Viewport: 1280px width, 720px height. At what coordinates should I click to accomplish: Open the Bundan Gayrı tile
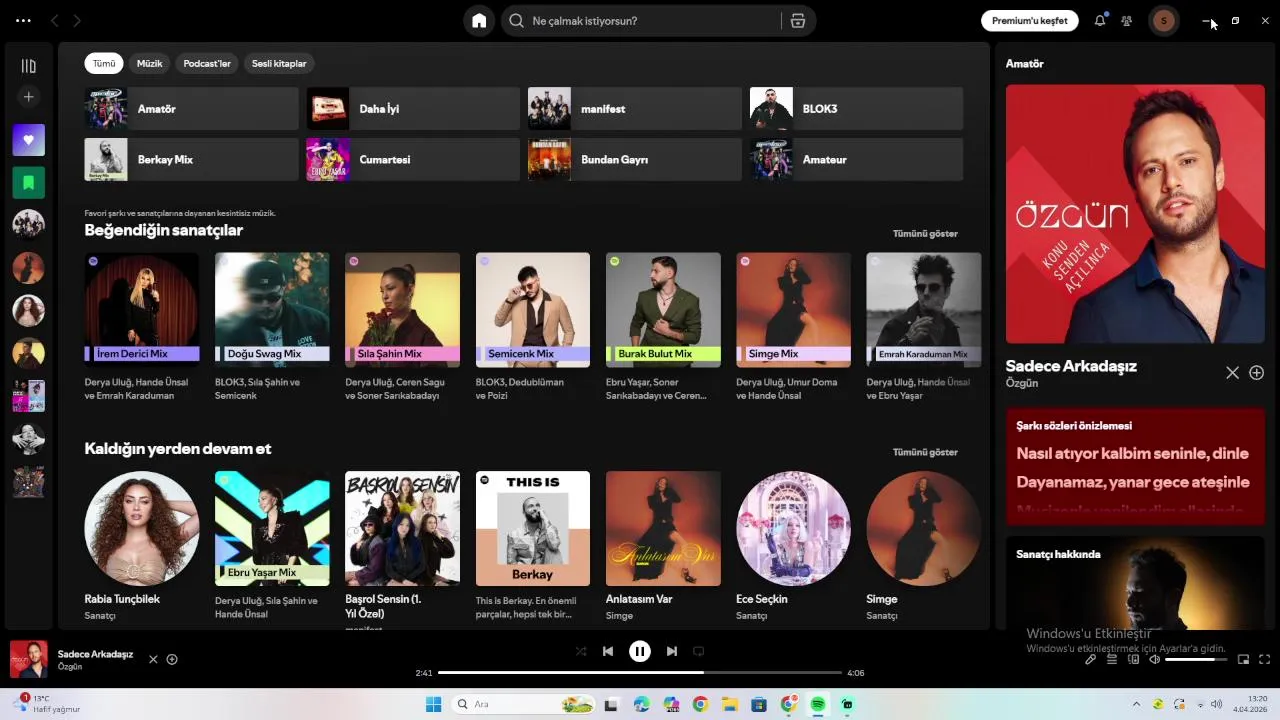(635, 159)
